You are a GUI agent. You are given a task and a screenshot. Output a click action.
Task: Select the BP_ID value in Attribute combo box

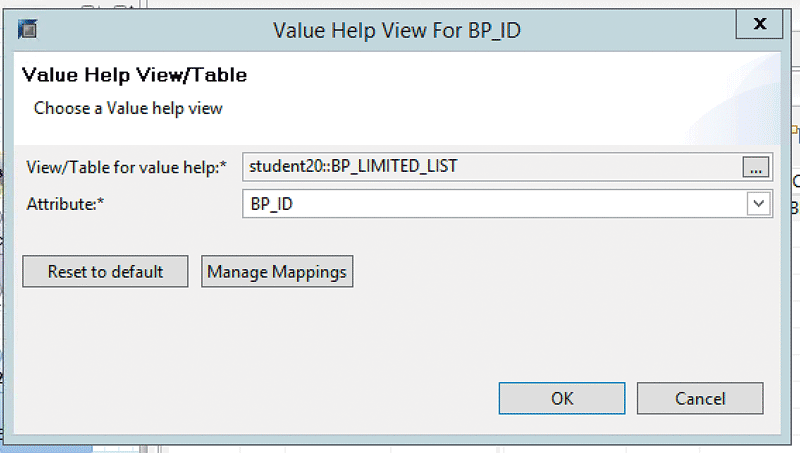point(490,204)
